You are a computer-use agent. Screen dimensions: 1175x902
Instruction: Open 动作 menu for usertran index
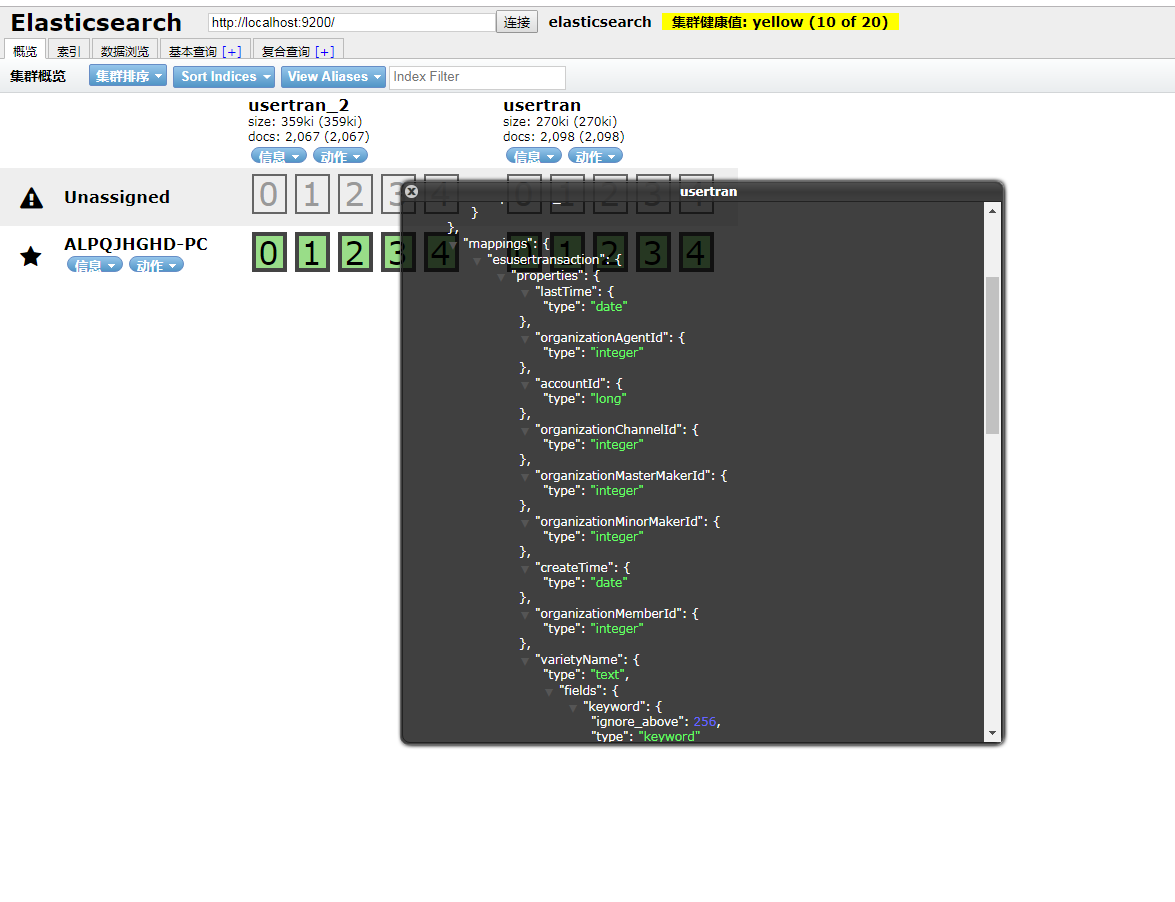coord(595,156)
